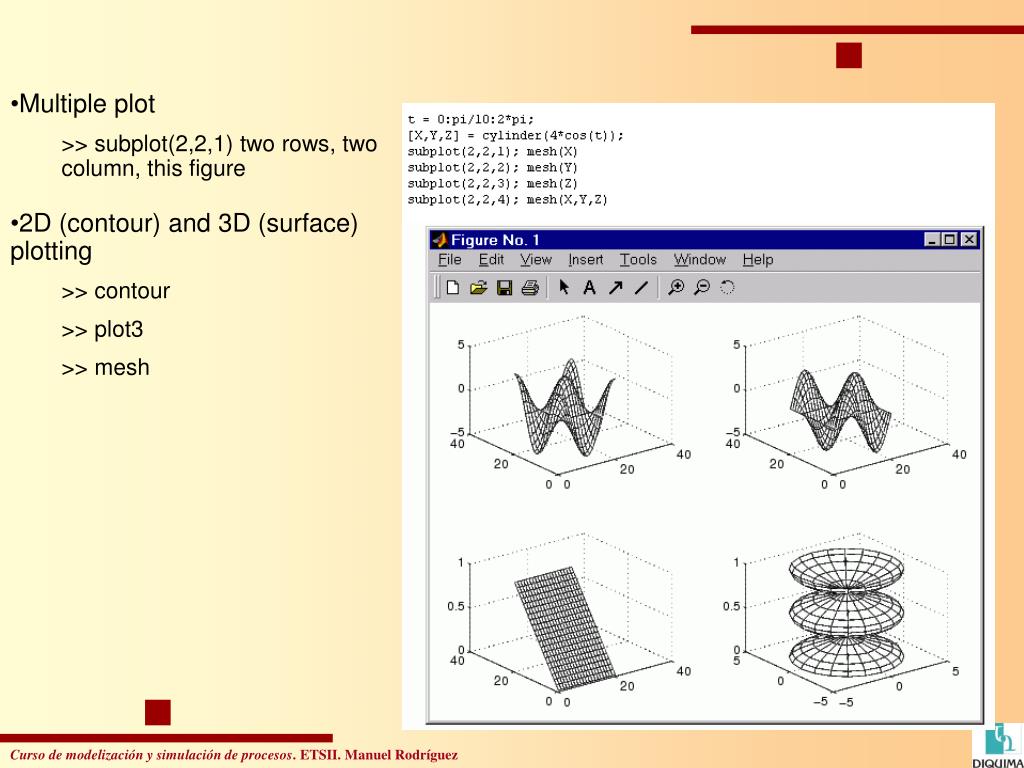
Task: Click the Save floppy disk icon
Action: point(504,287)
